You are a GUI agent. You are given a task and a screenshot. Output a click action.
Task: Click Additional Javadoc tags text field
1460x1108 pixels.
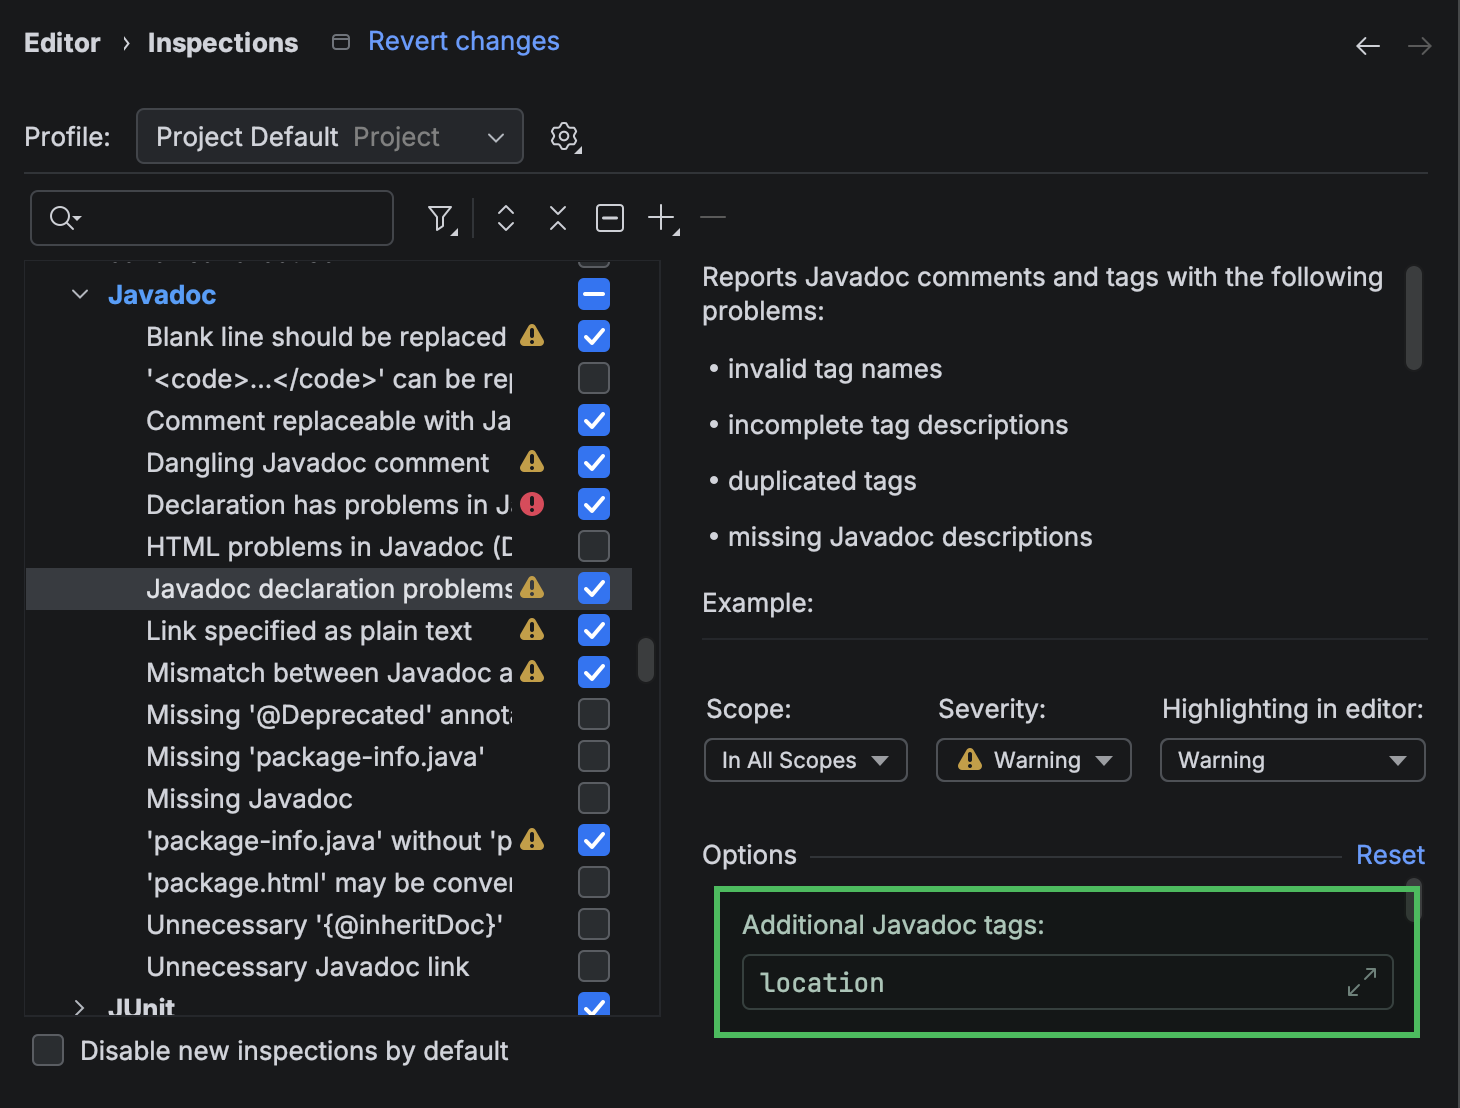1067,982
